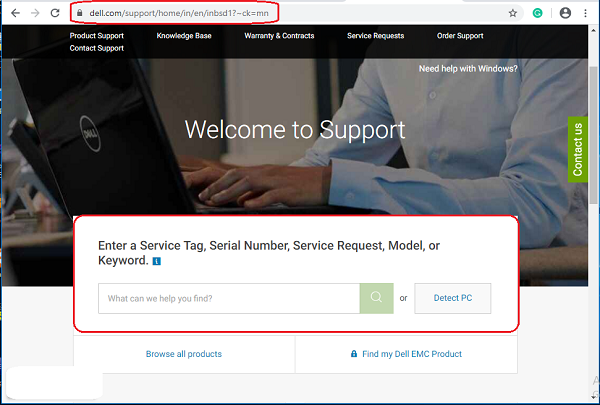The width and height of the screenshot is (600, 405).
Task: Open the Chrome three-dot menu
Action: click(x=585, y=13)
